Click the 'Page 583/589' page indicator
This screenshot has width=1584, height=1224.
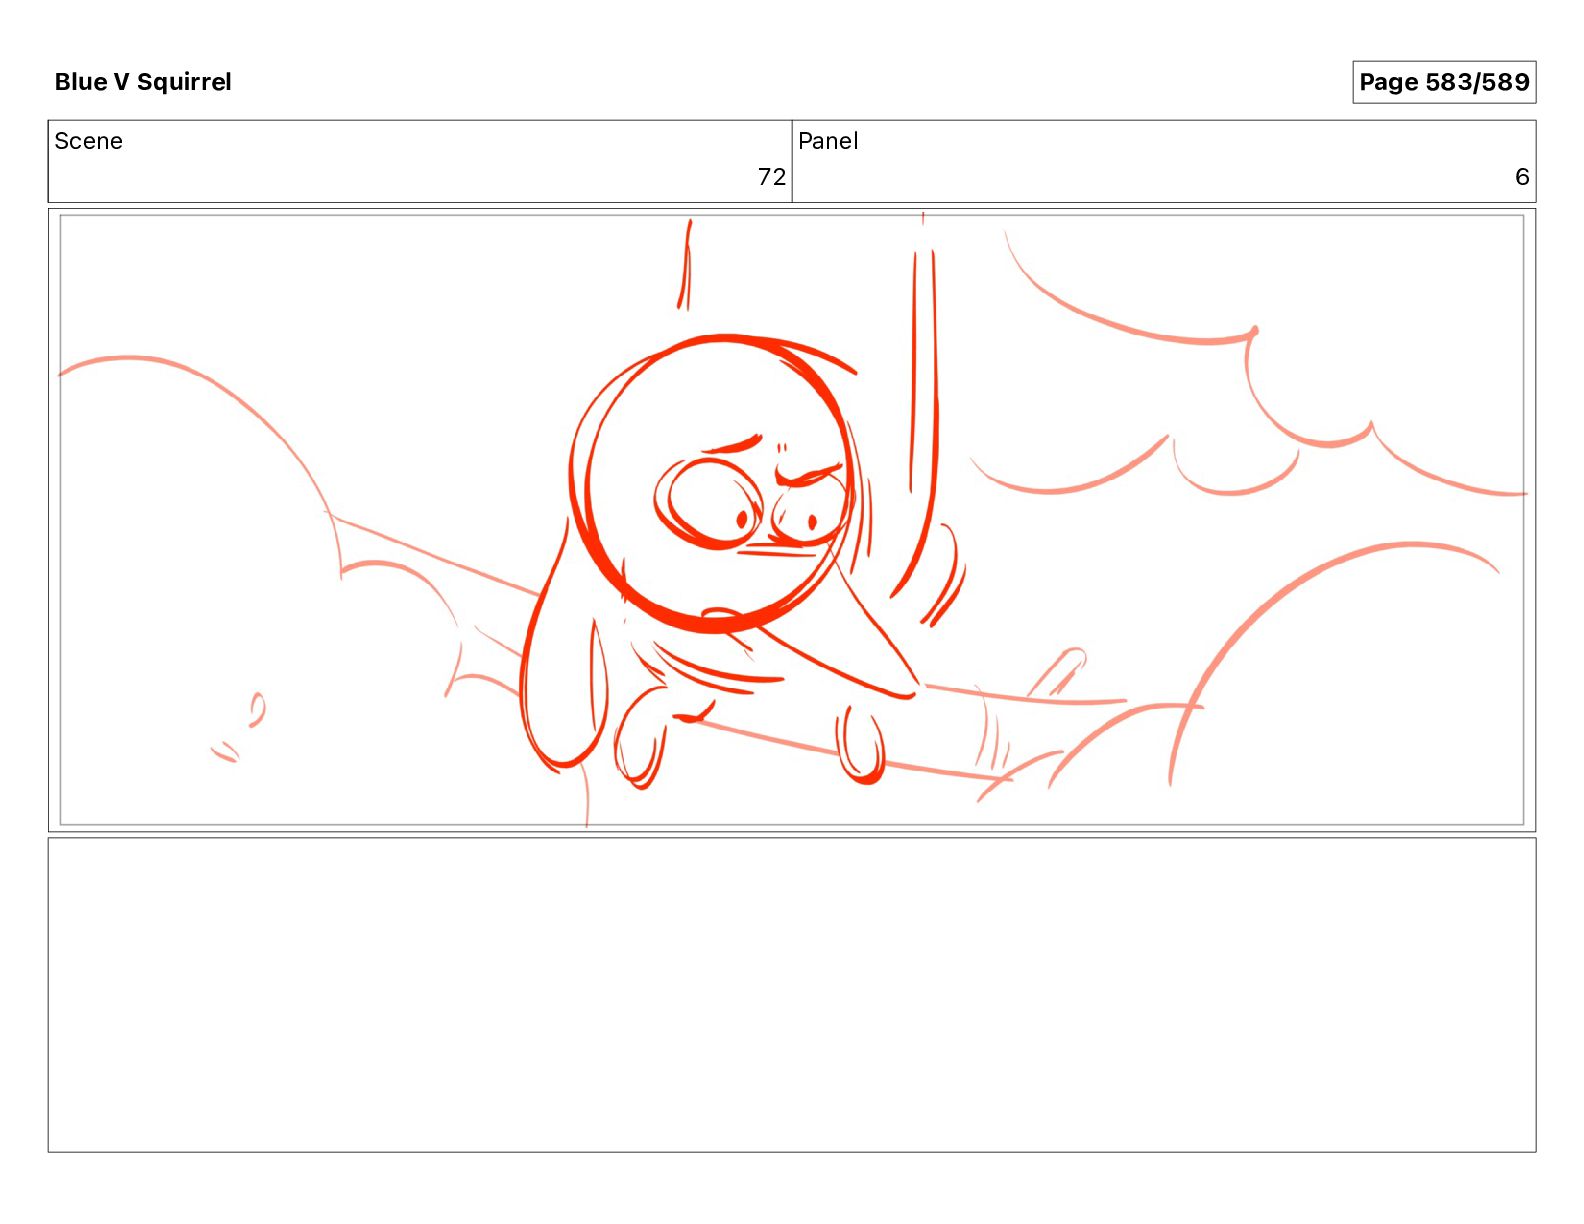(x=1444, y=82)
